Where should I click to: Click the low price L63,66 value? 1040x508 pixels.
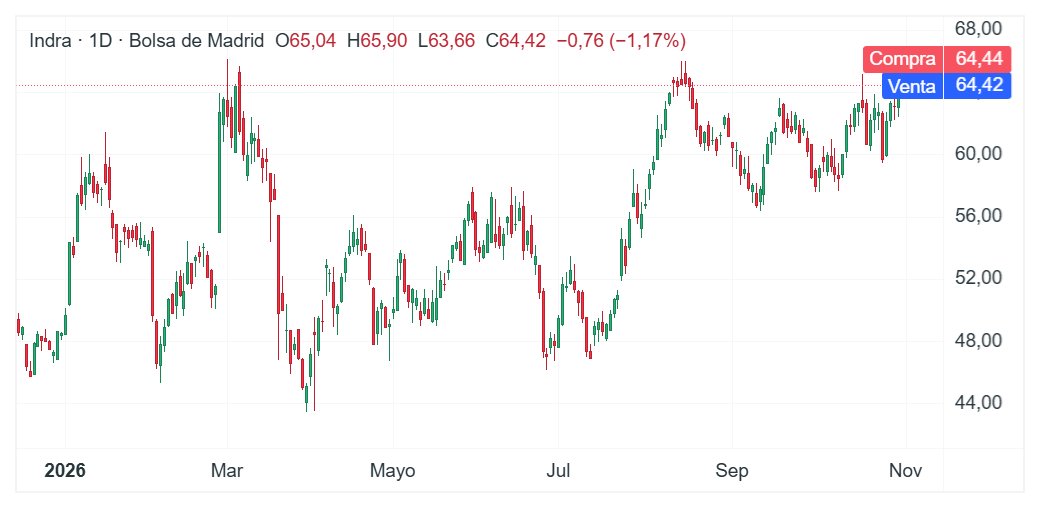point(446,41)
